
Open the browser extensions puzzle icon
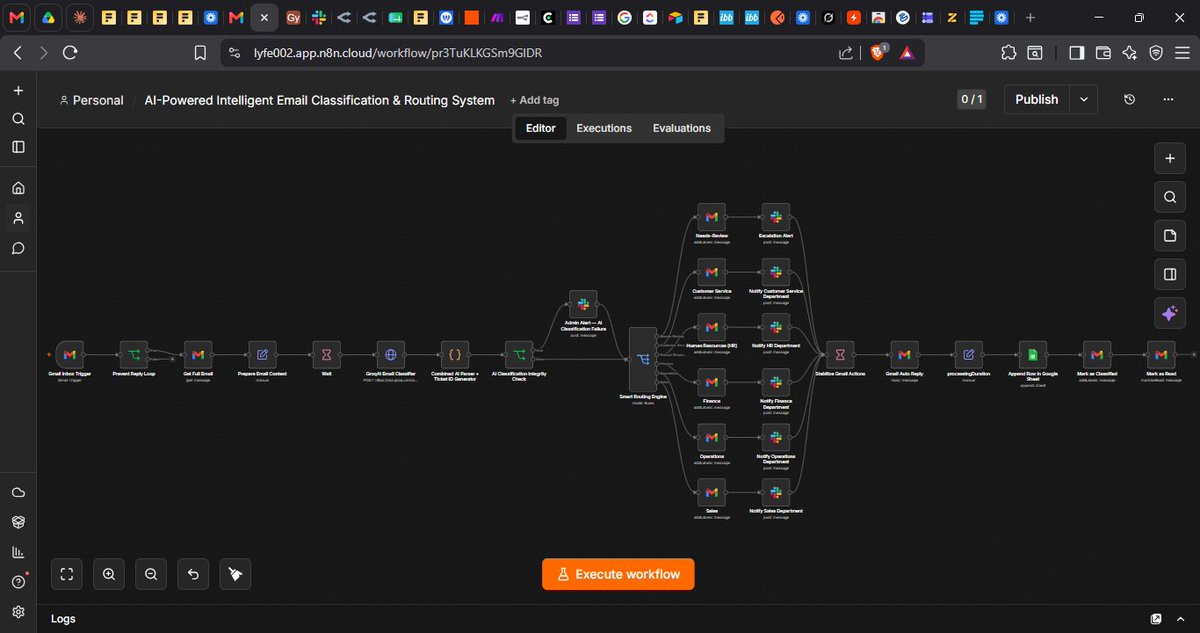click(1008, 53)
